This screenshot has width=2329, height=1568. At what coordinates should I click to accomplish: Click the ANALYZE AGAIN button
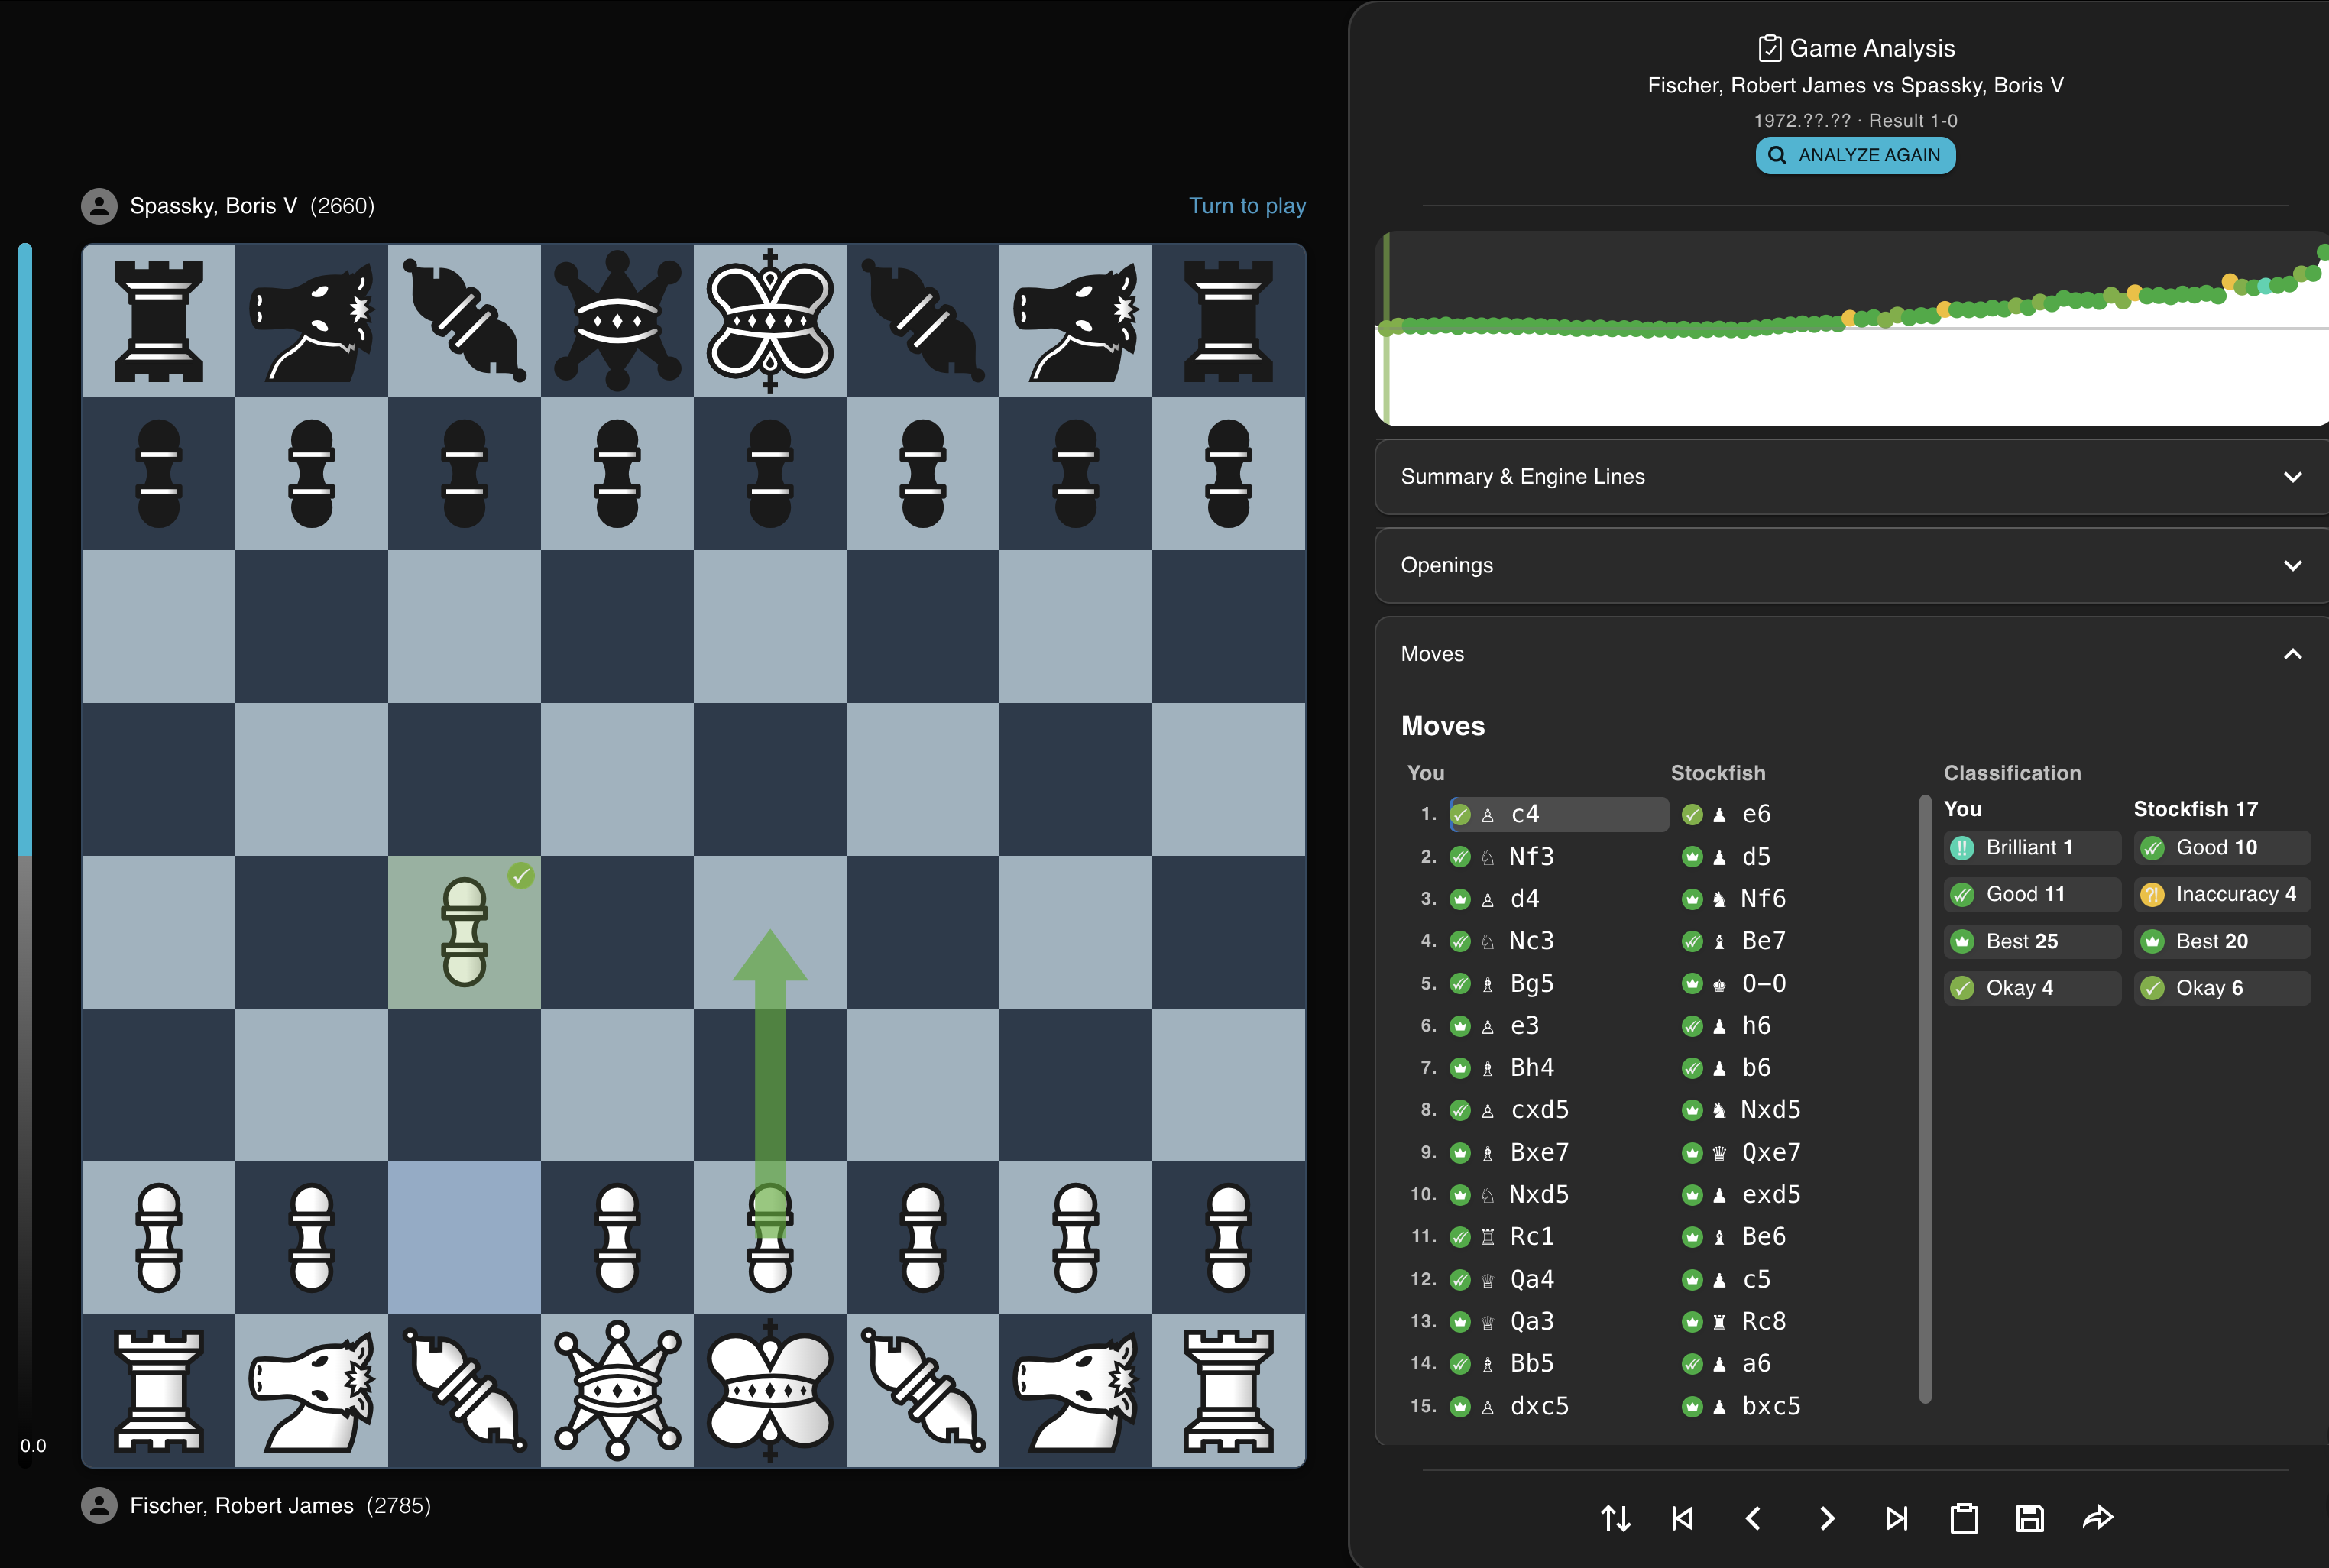pyautogui.click(x=1855, y=155)
